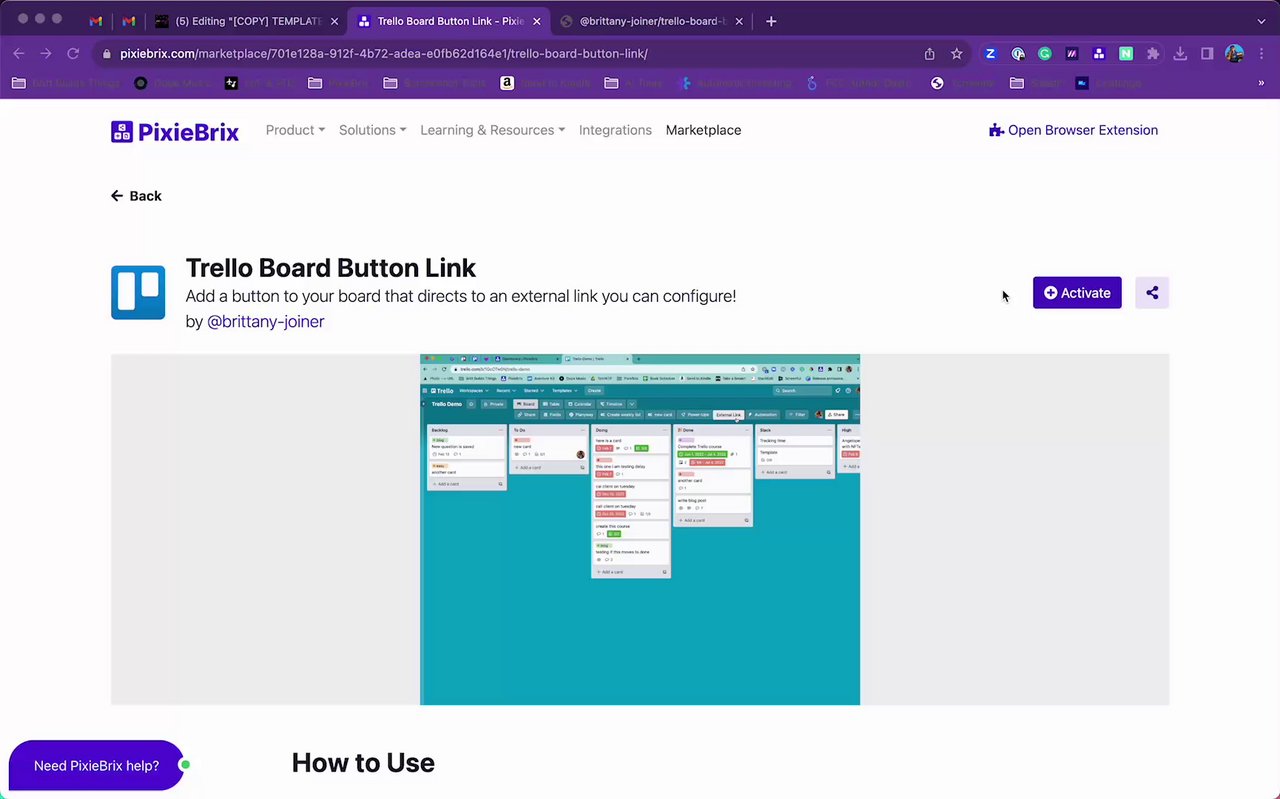This screenshot has width=1280, height=799.
Task: Open the Chrome three-dot menu
Action: coord(1260,54)
